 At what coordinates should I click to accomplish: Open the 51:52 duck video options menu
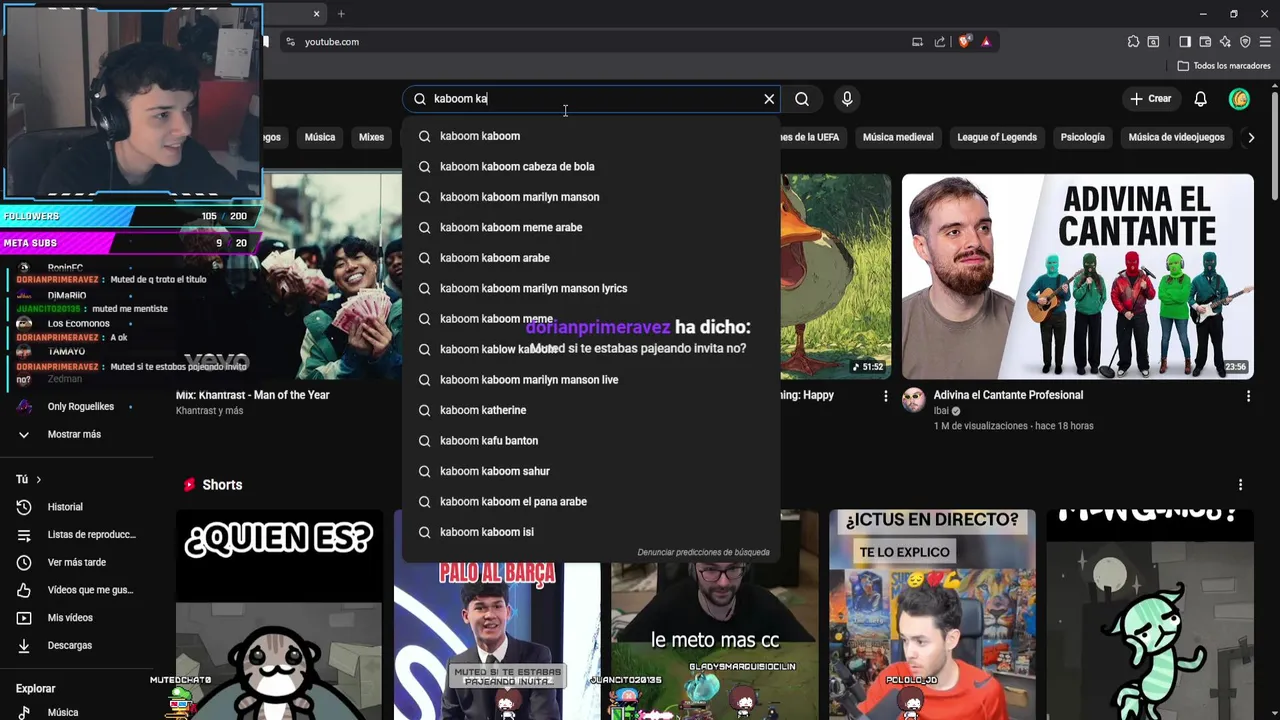pos(885,396)
